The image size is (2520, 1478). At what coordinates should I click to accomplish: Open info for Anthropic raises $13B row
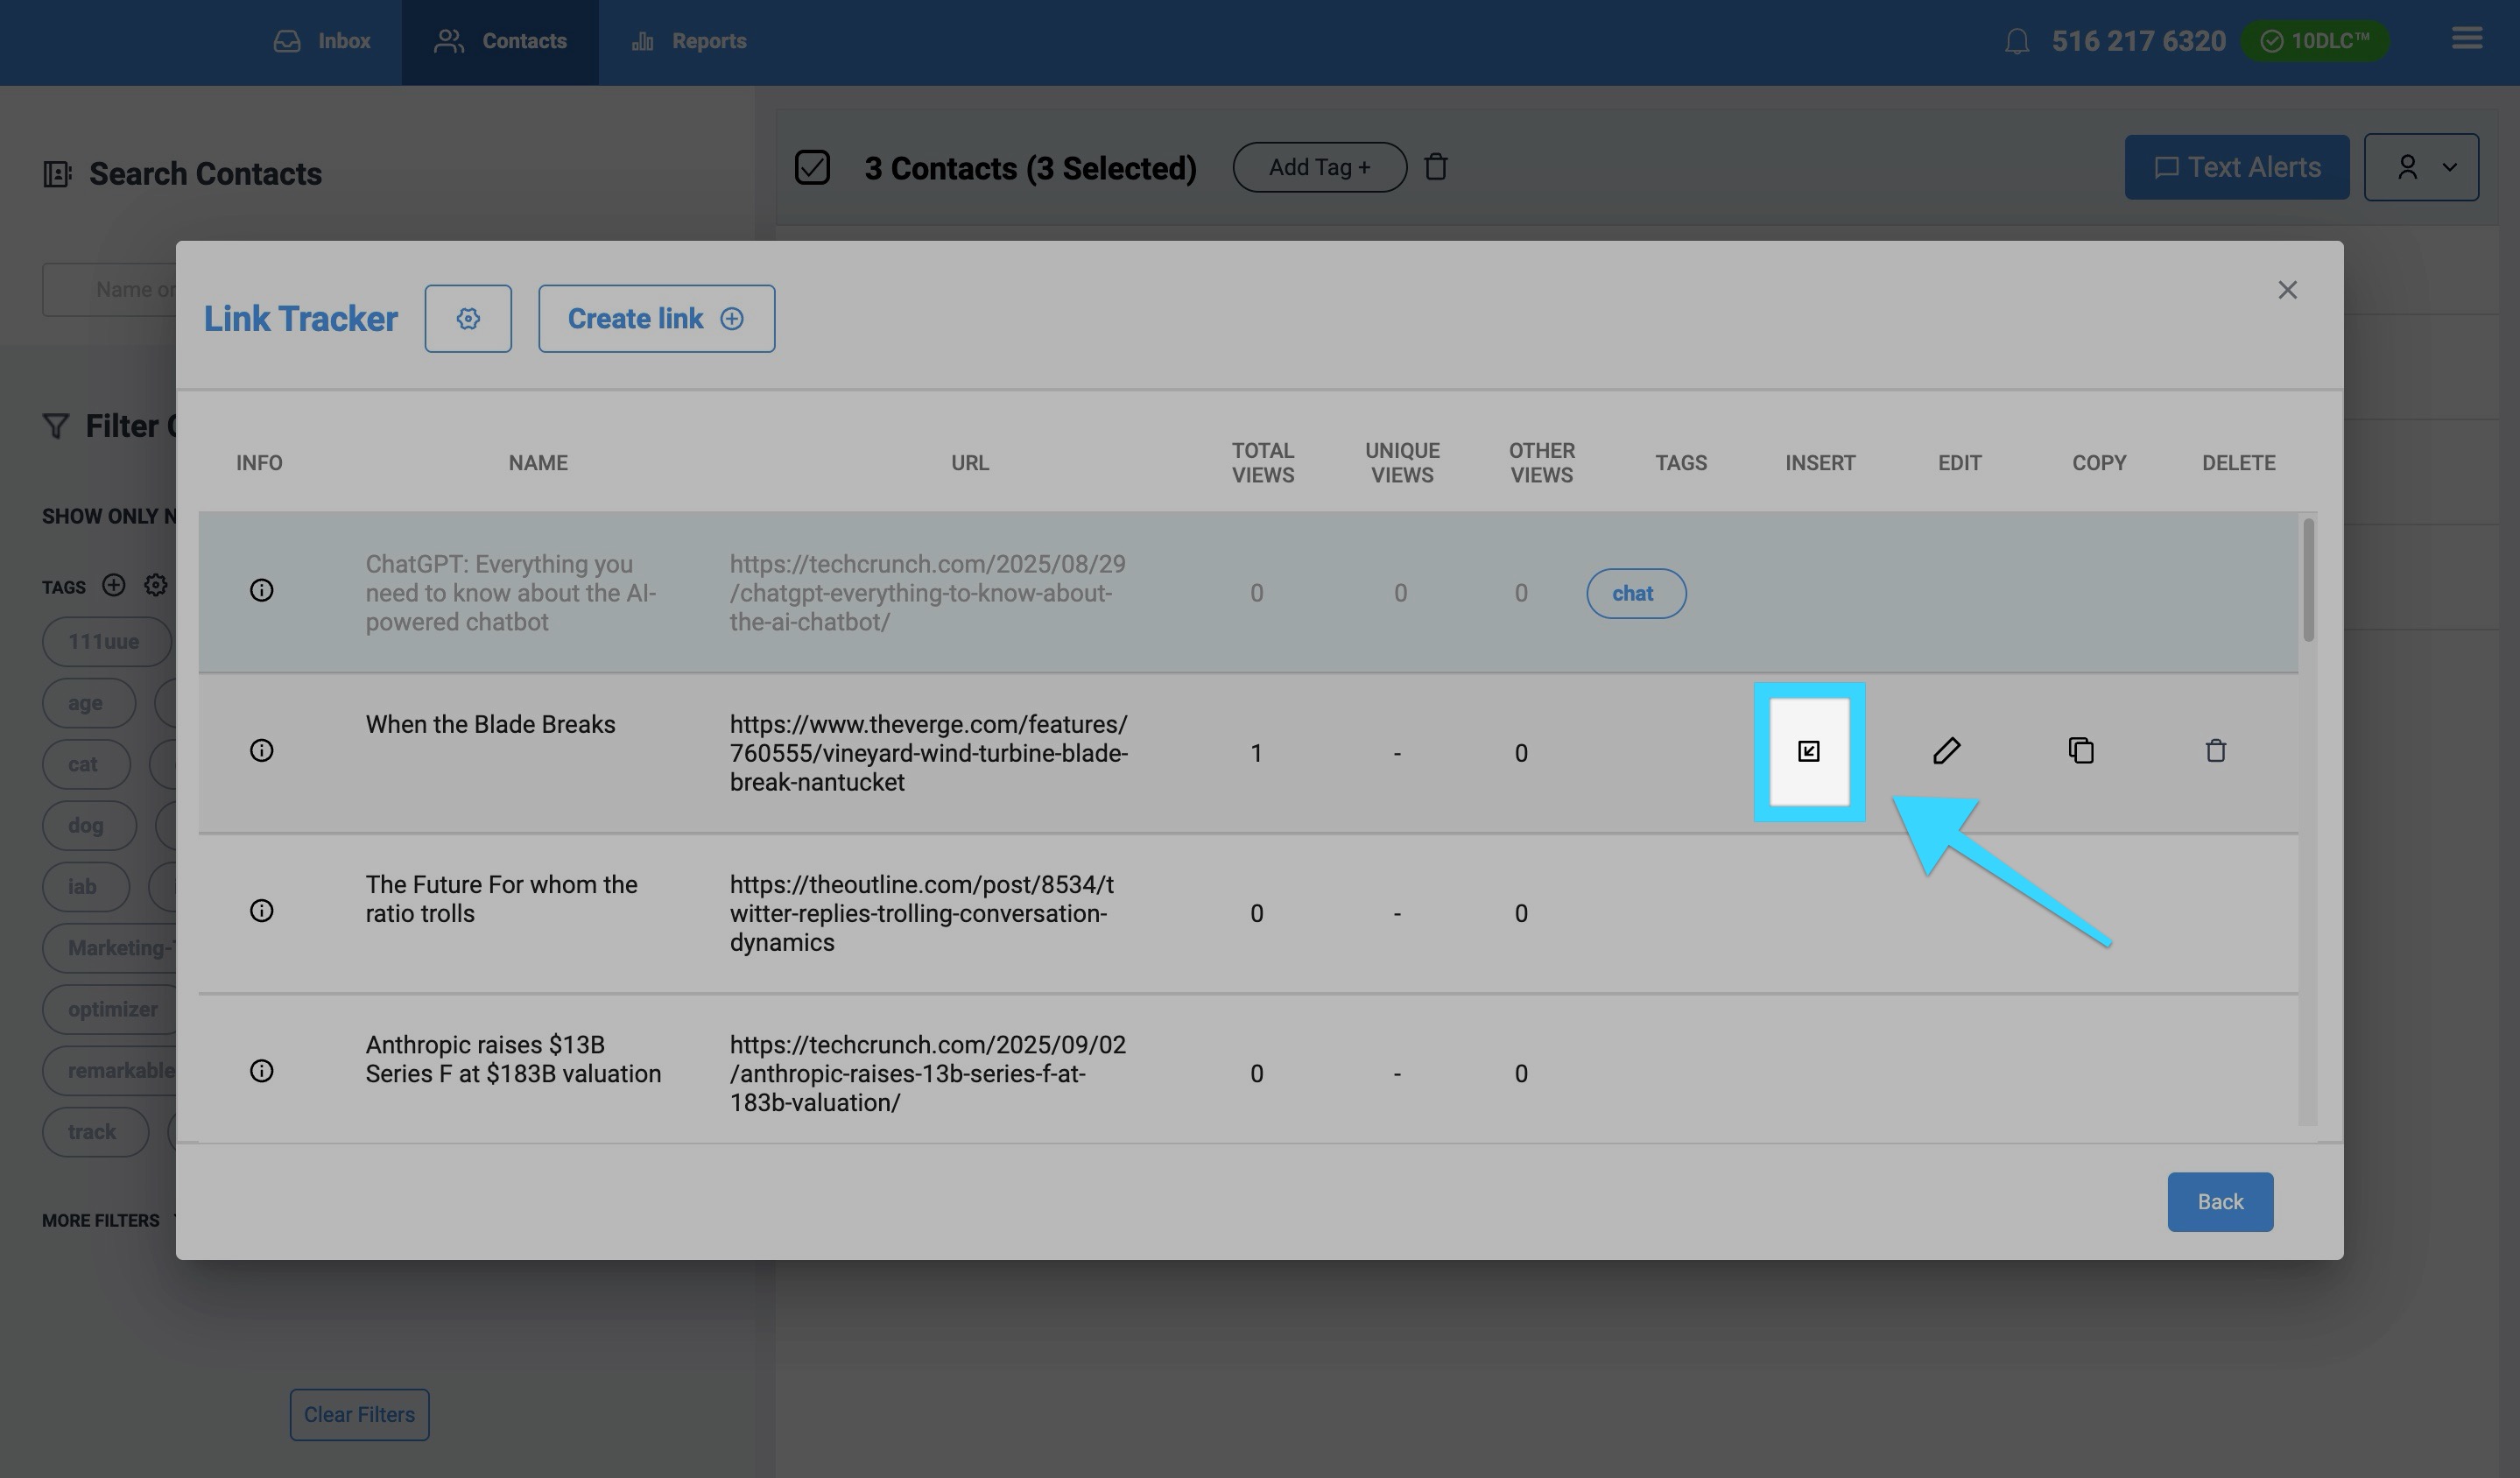click(261, 1071)
